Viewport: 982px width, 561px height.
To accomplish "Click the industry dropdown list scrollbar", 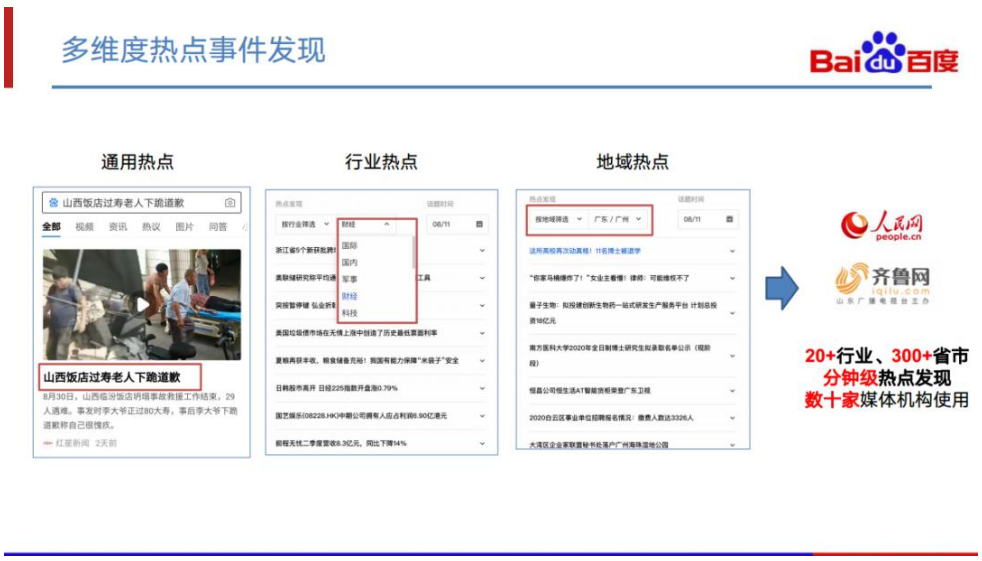I will pos(413,252).
